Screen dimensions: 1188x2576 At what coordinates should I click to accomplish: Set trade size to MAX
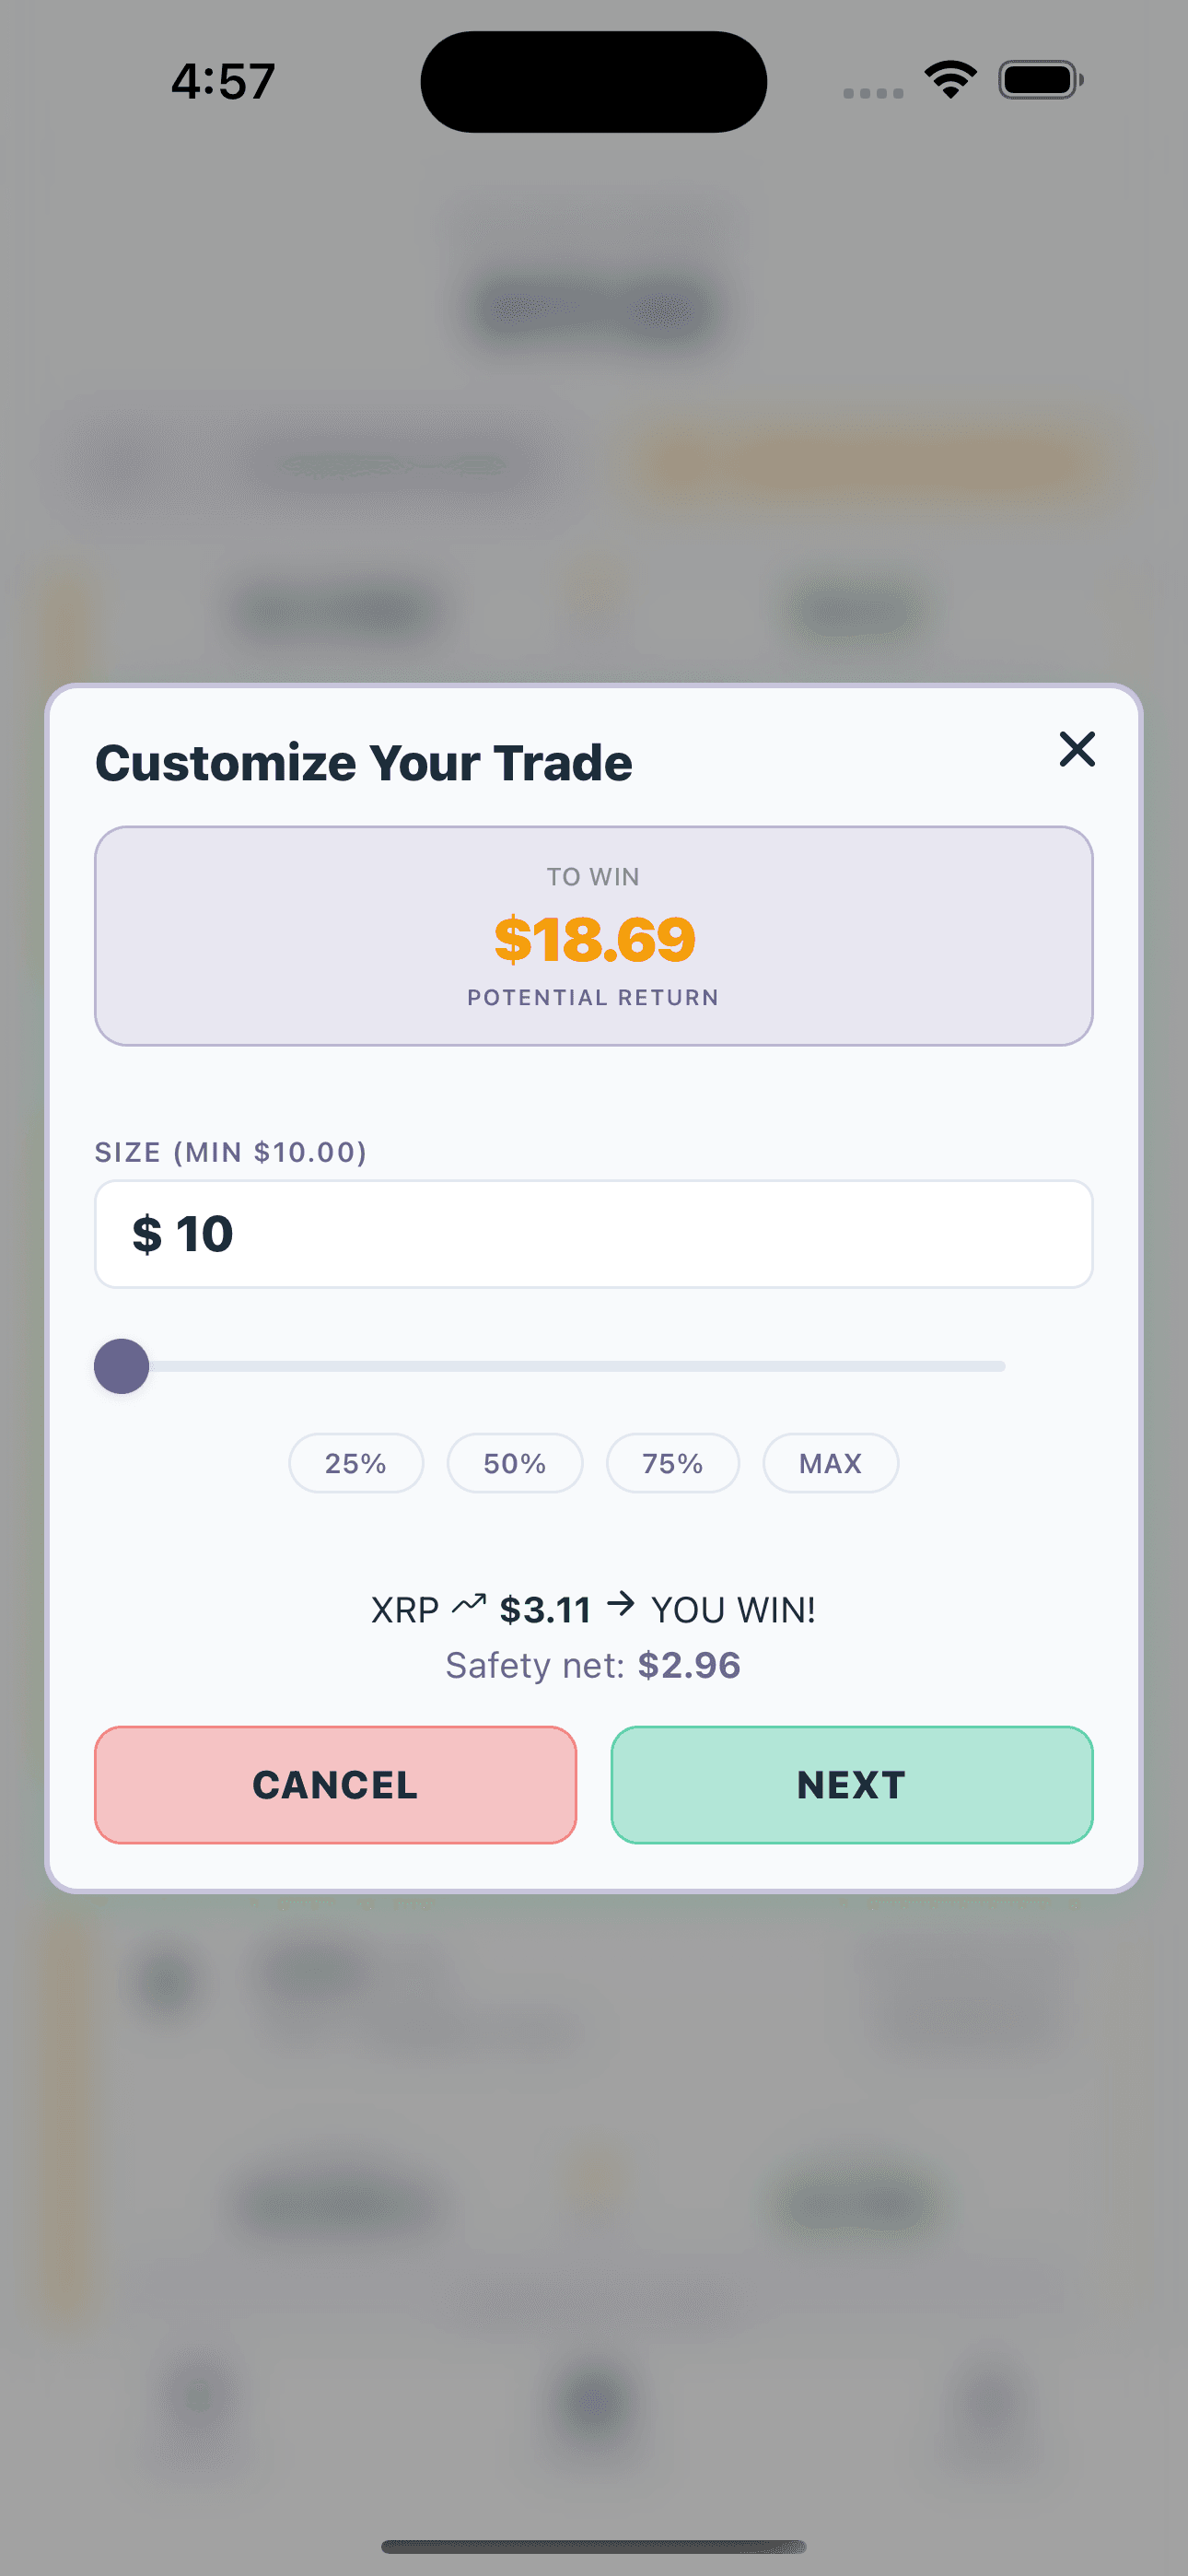click(830, 1463)
